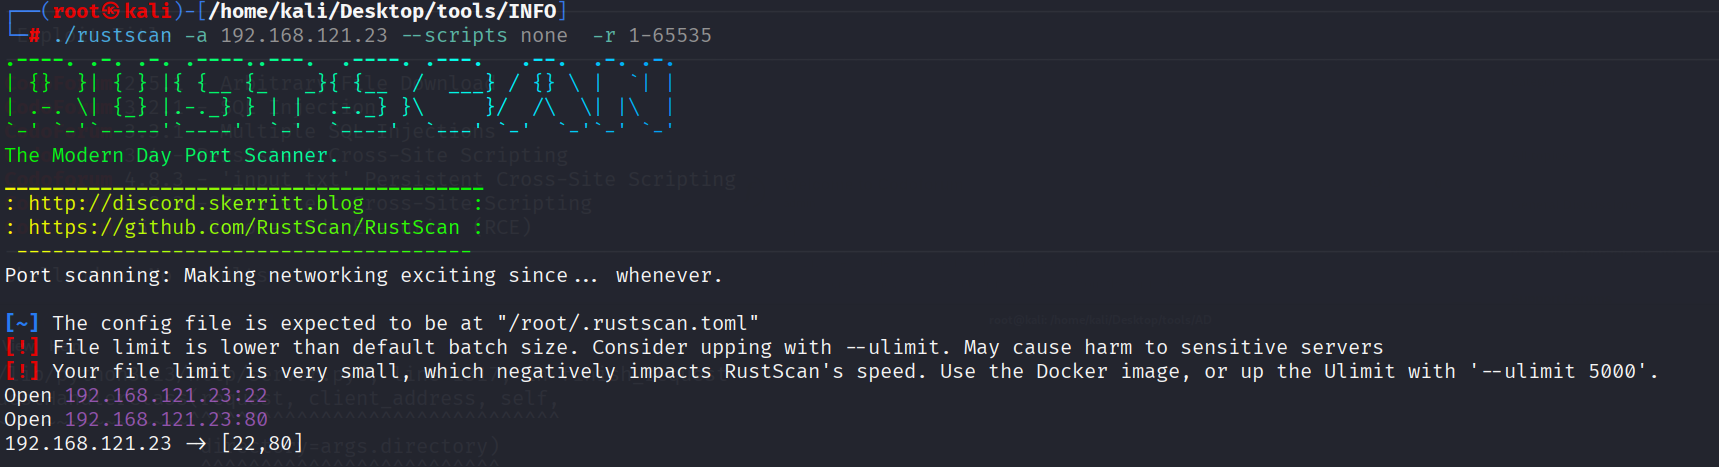The height and width of the screenshot is (467, 1719).
Task: Click the [!] marker before "Your file limit"
Action: [22, 371]
